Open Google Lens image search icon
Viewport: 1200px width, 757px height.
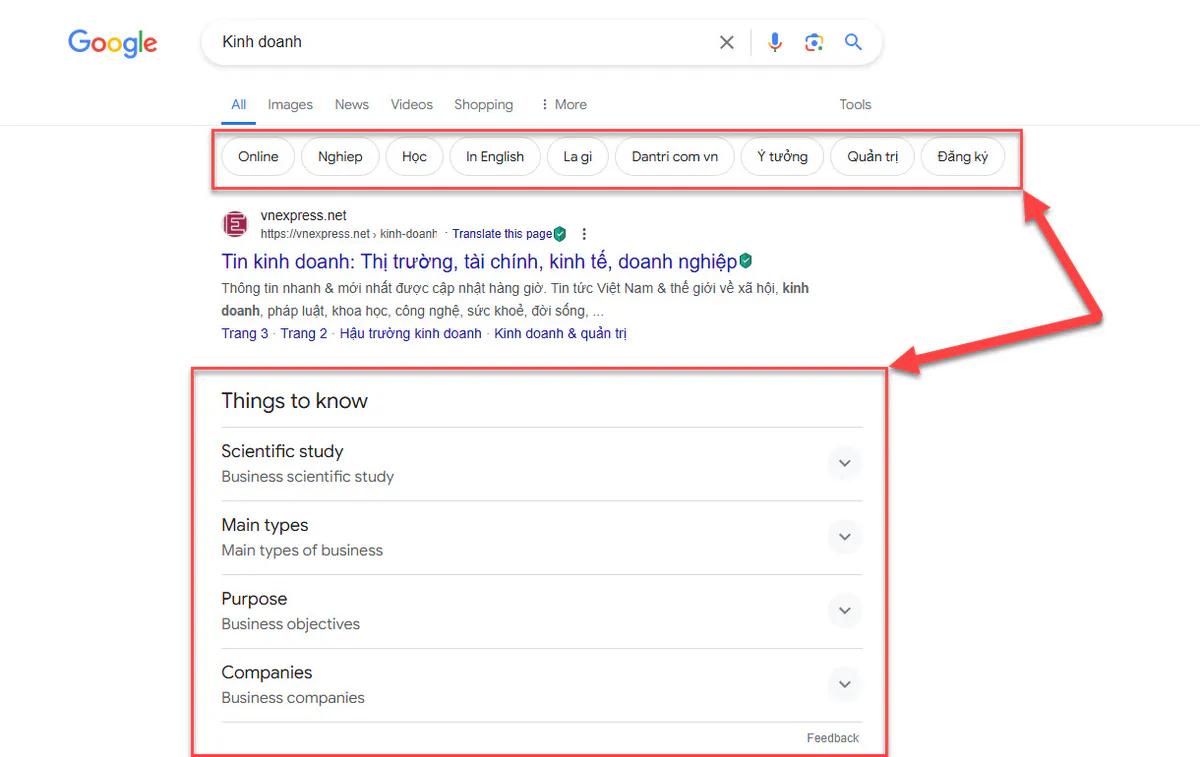(814, 42)
